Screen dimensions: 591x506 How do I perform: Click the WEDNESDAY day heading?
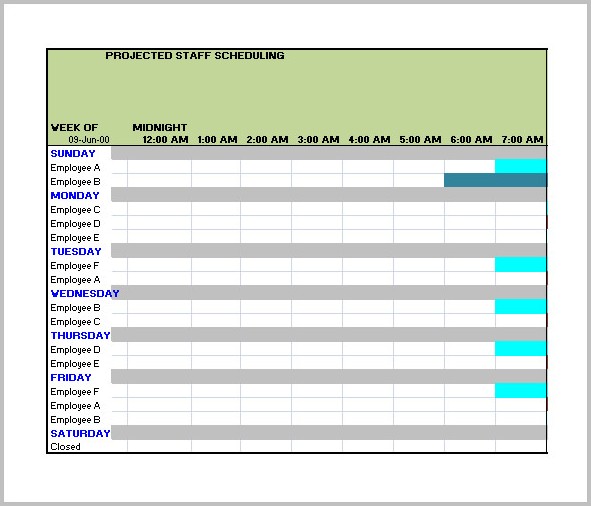pyautogui.click(x=85, y=293)
